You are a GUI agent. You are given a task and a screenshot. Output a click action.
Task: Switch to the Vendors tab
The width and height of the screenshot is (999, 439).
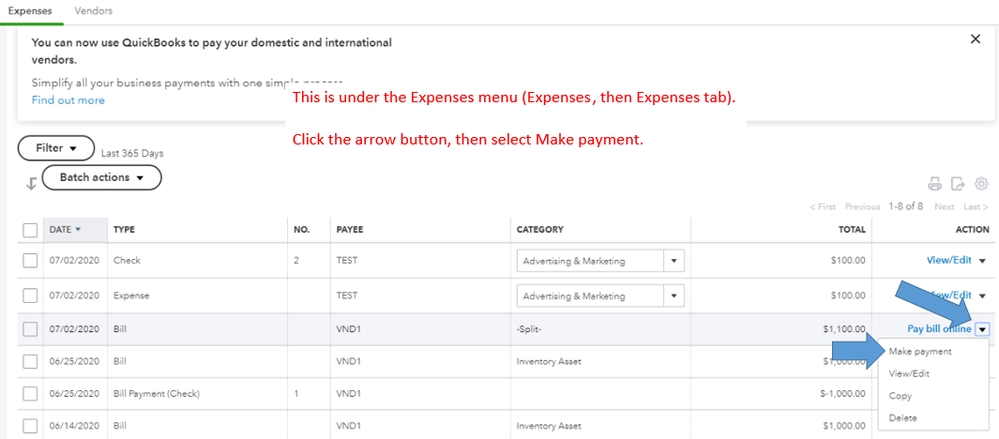(94, 11)
